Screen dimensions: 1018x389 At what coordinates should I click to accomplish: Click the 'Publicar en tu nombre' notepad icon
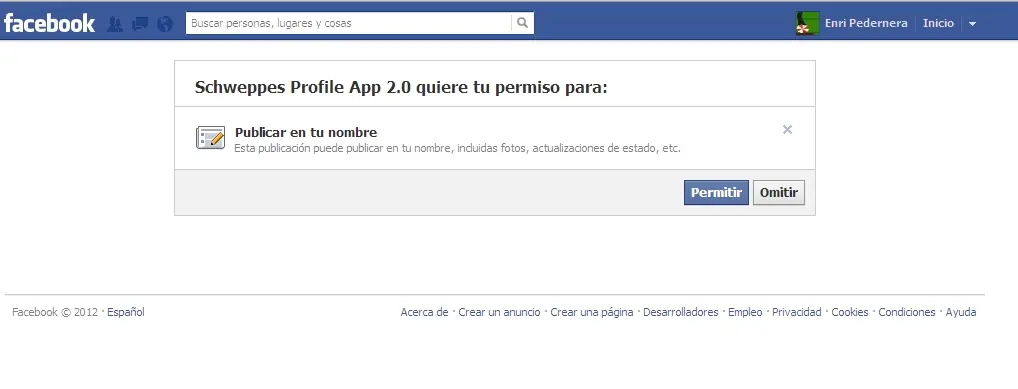coord(210,138)
